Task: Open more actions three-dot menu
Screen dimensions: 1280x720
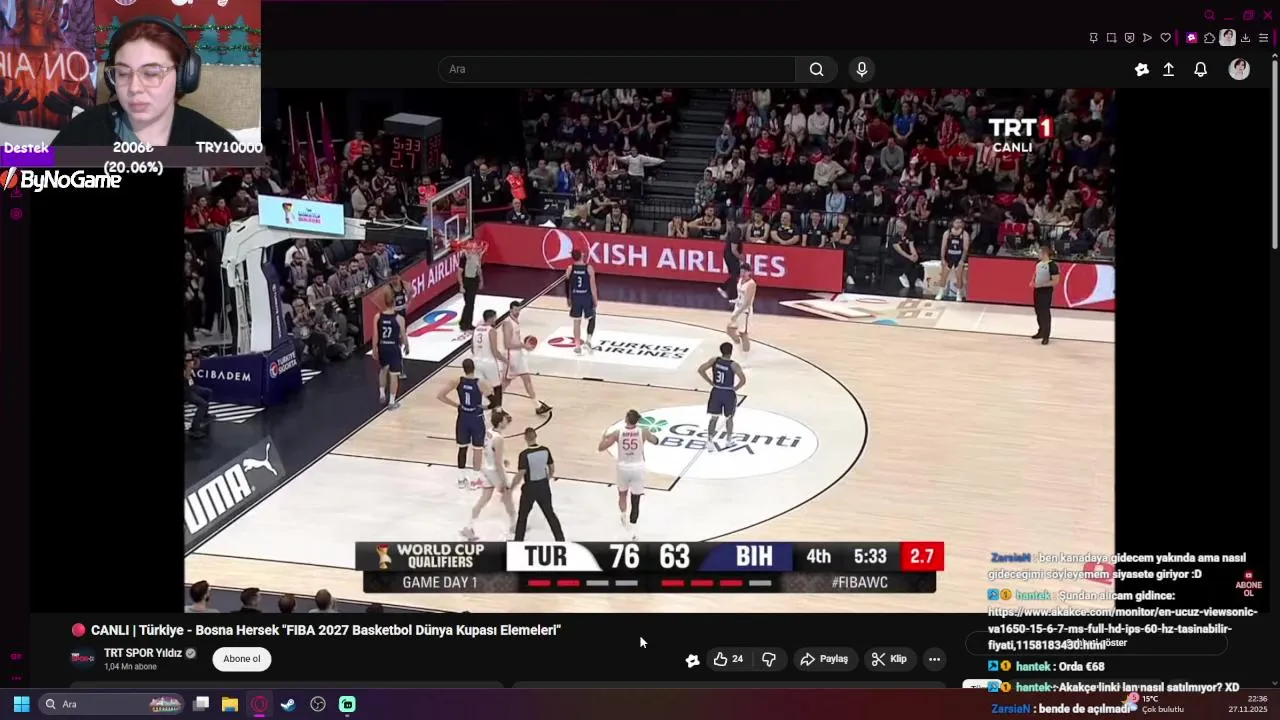Action: click(934, 659)
